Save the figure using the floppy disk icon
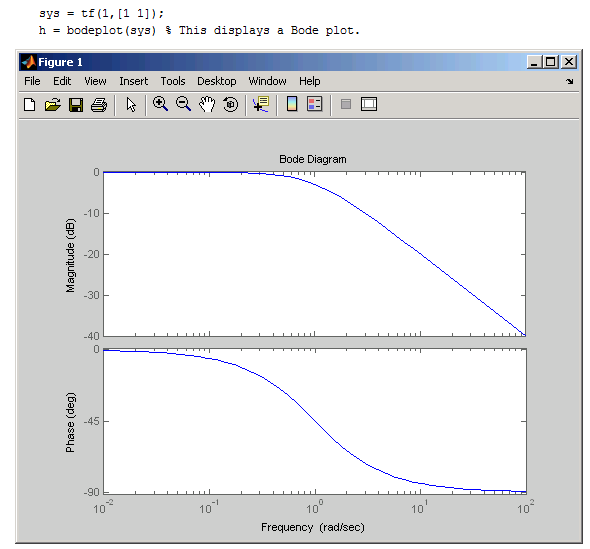 click(x=76, y=105)
